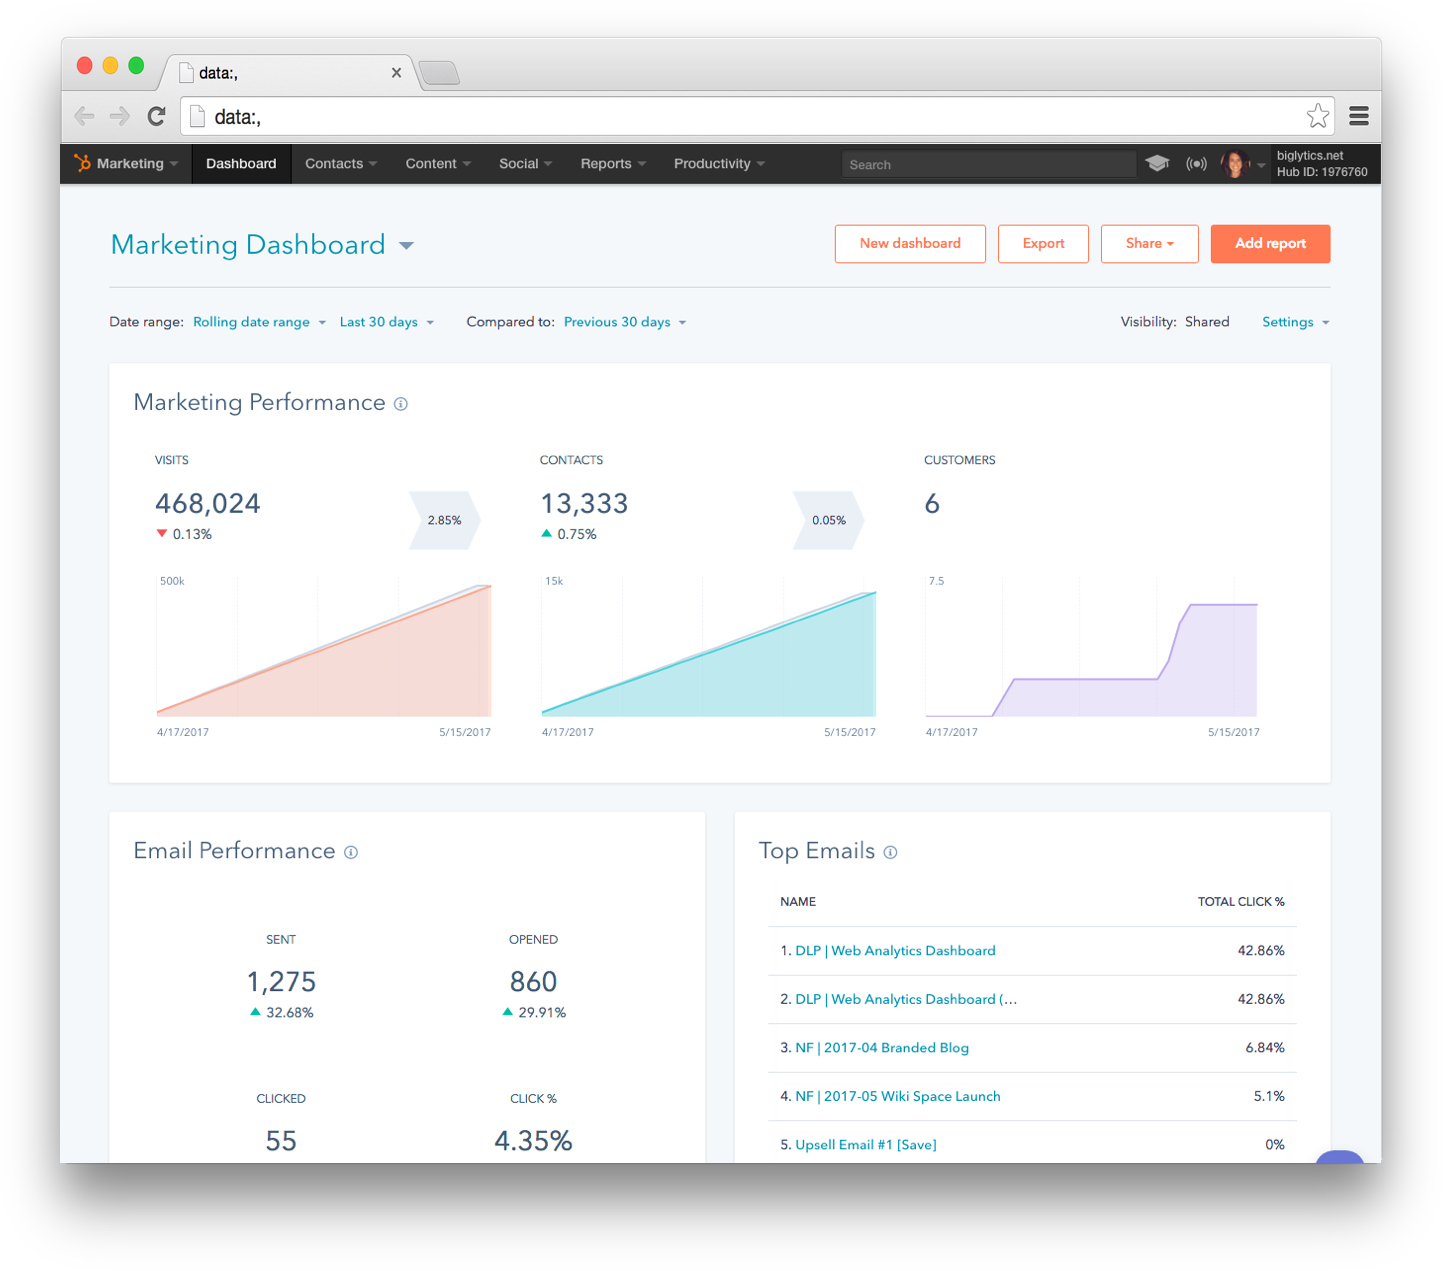Click the browser forward arrow
Image resolution: width=1443 pixels, height=1271 pixels.
(x=120, y=116)
